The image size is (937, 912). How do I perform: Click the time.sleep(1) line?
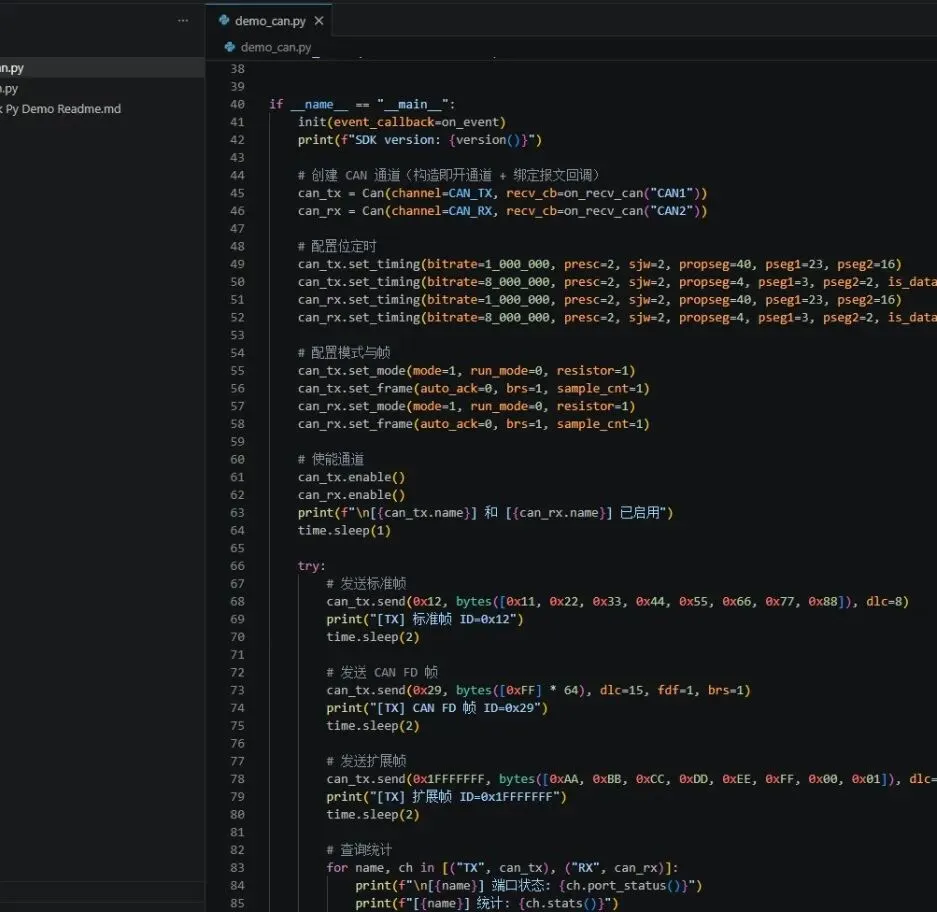pos(344,530)
